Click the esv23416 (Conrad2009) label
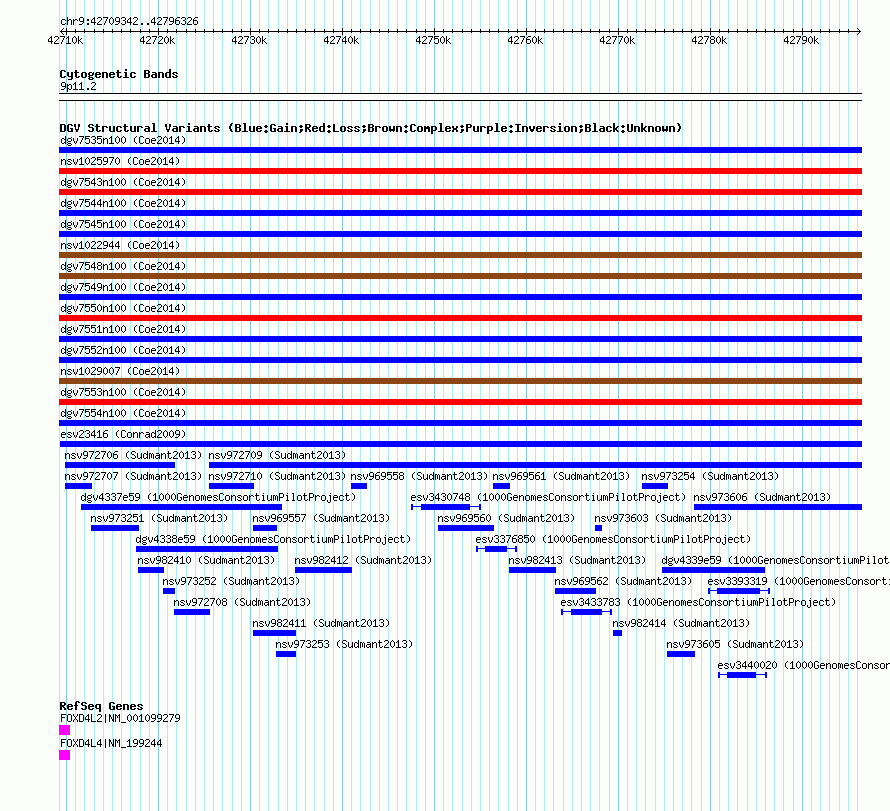Image resolution: width=890 pixels, height=811 pixels. [123, 434]
